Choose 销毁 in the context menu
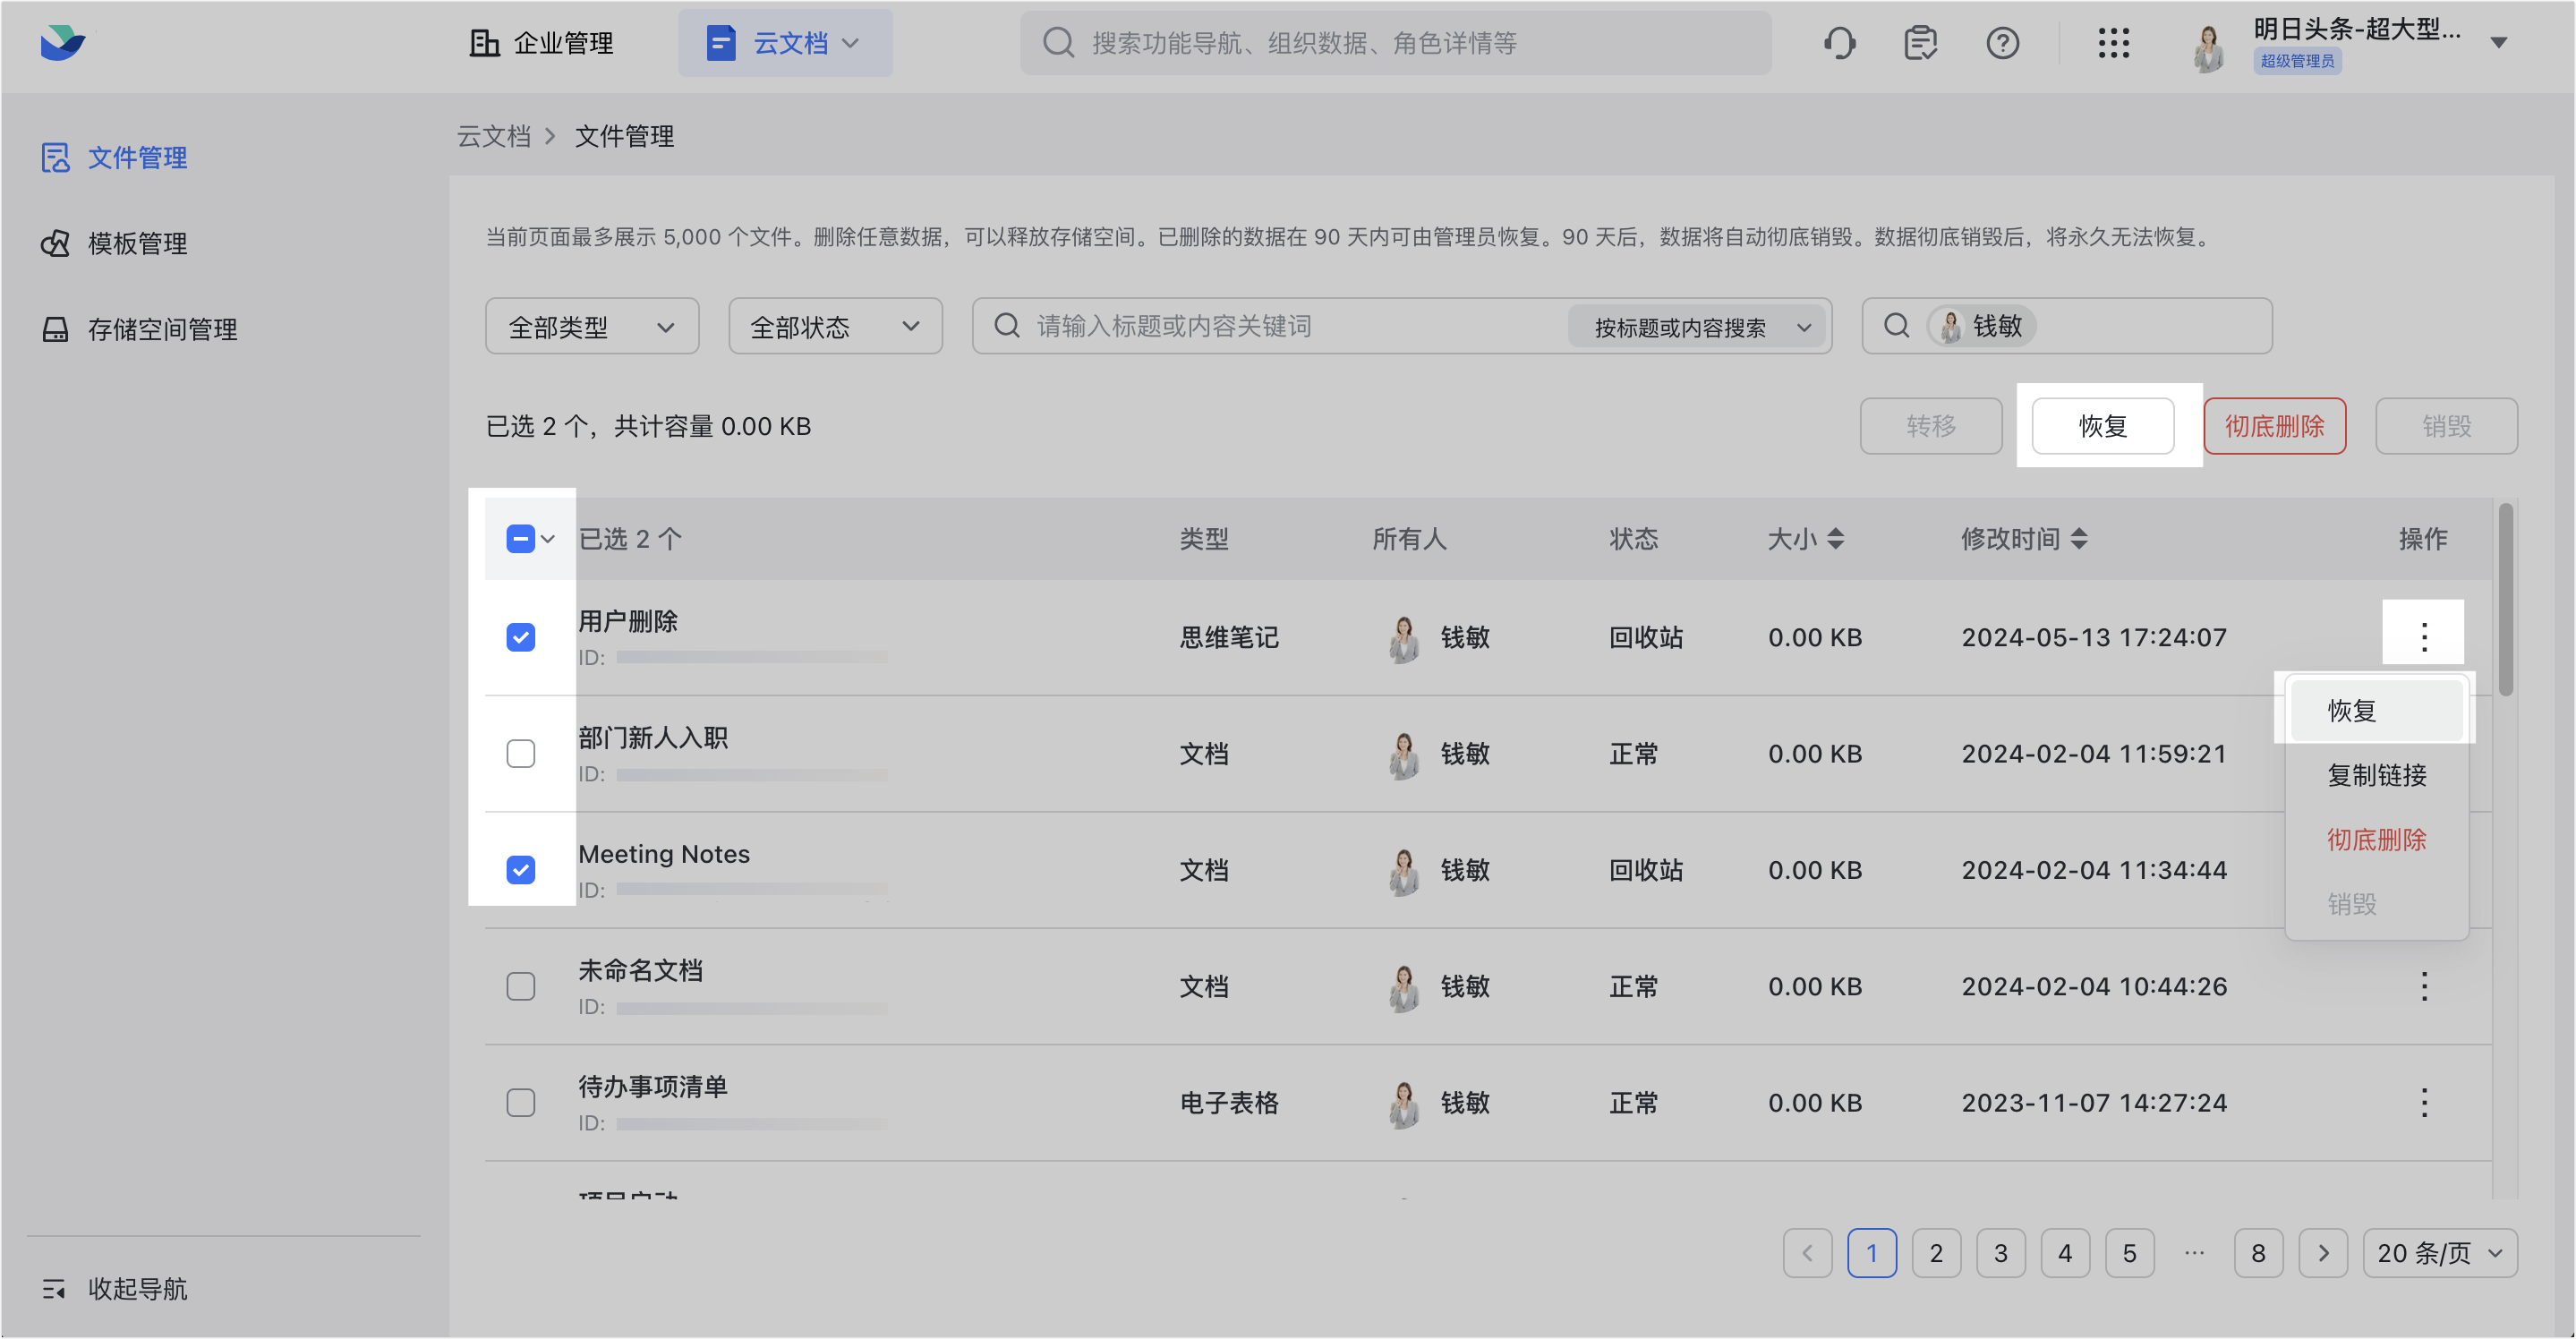 pyautogui.click(x=2376, y=904)
